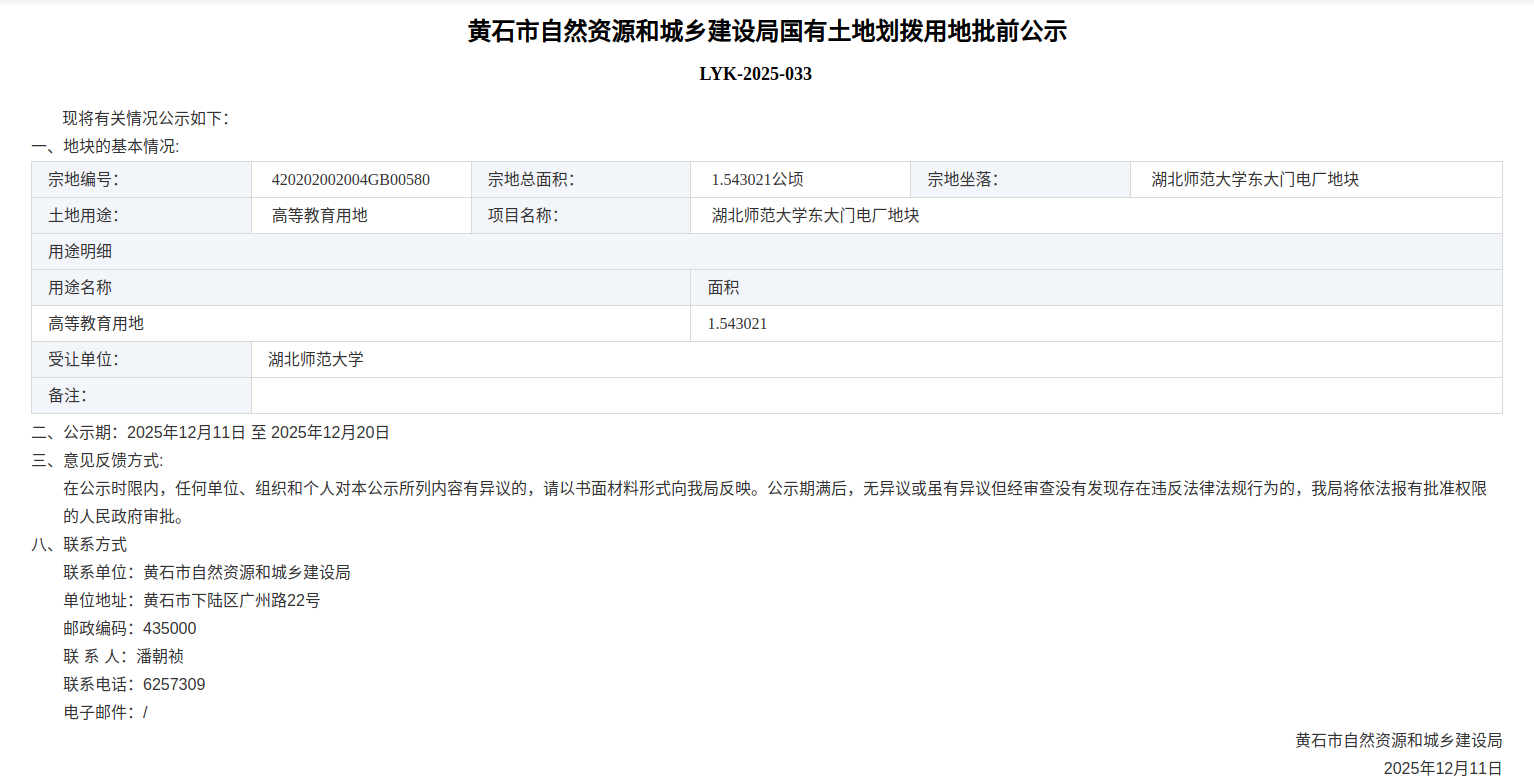The width and height of the screenshot is (1534, 779).
Task: Click the total area value 1.543021公顷
Action: click(757, 180)
